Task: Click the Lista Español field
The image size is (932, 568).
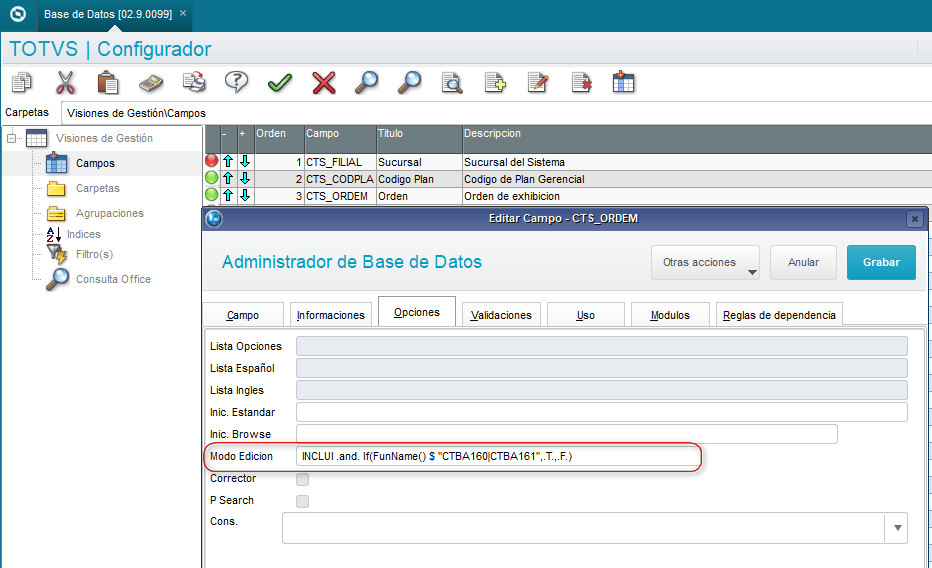Action: point(602,368)
